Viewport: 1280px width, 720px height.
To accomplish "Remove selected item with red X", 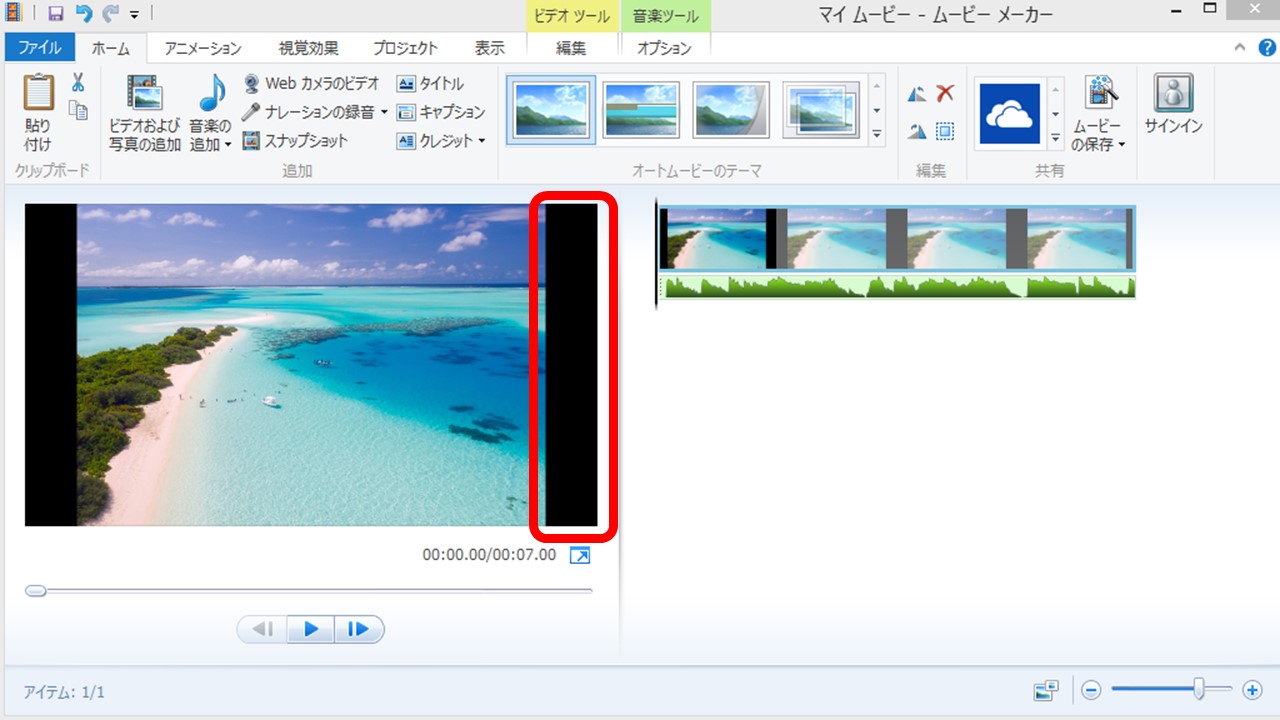I will click(945, 94).
